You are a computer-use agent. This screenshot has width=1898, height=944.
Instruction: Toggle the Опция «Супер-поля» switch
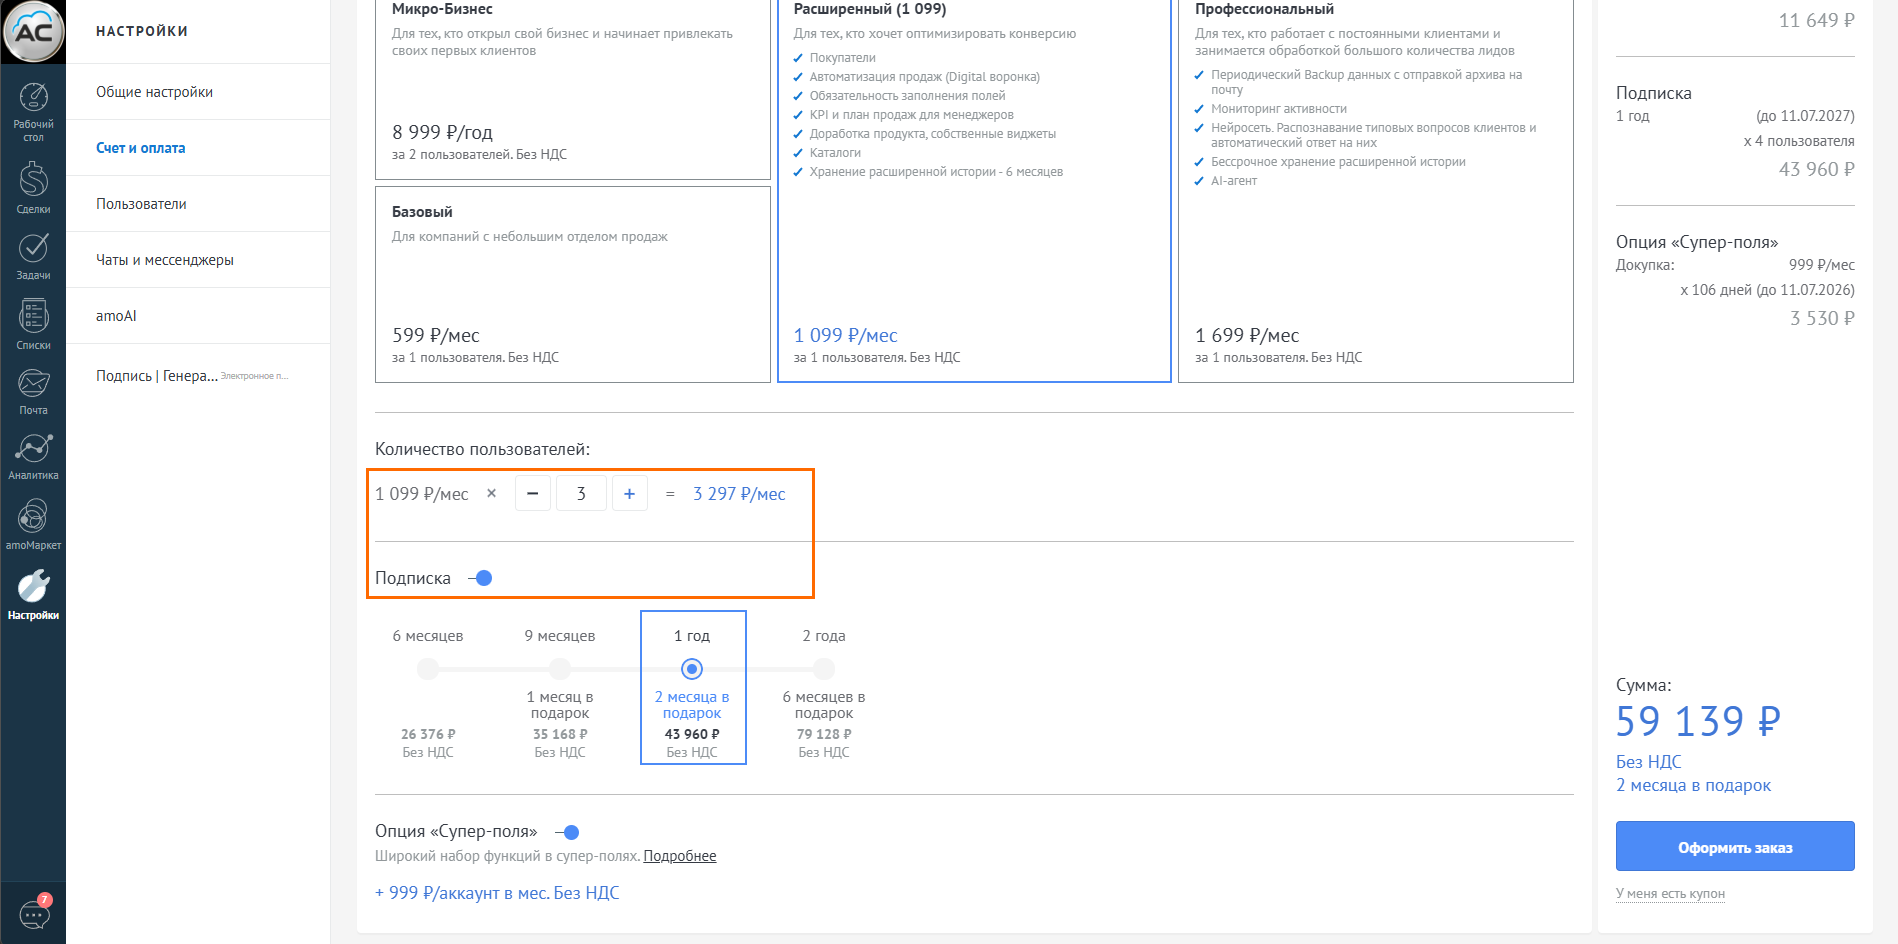pyautogui.click(x=567, y=832)
